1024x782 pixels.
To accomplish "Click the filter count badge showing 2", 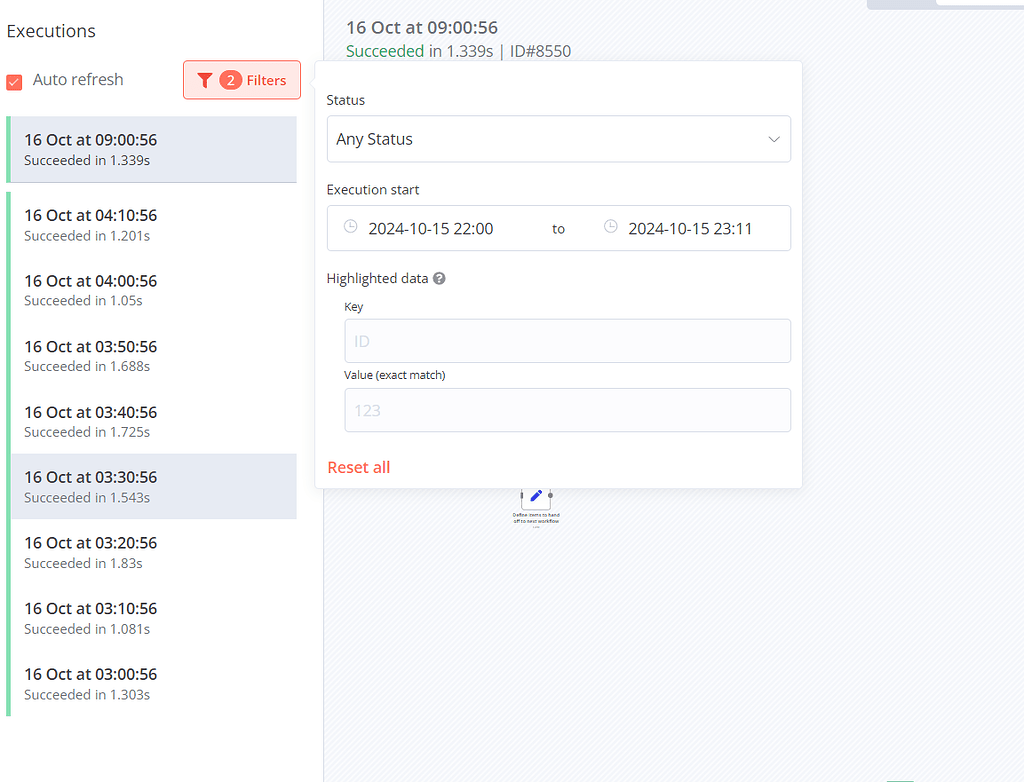I will pos(231,80).
